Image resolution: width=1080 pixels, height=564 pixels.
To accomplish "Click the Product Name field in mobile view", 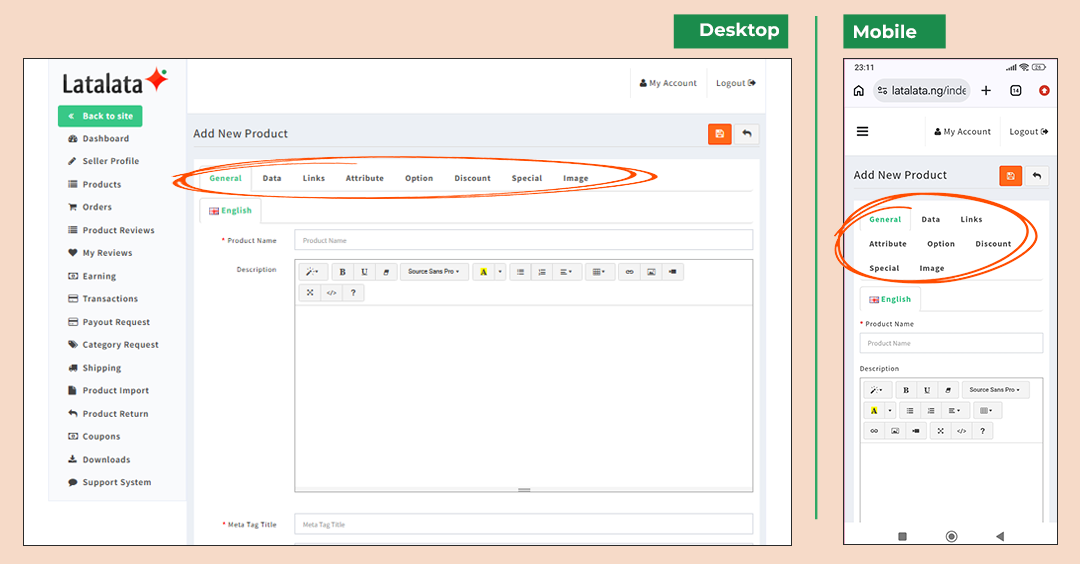I will point(951,343).
